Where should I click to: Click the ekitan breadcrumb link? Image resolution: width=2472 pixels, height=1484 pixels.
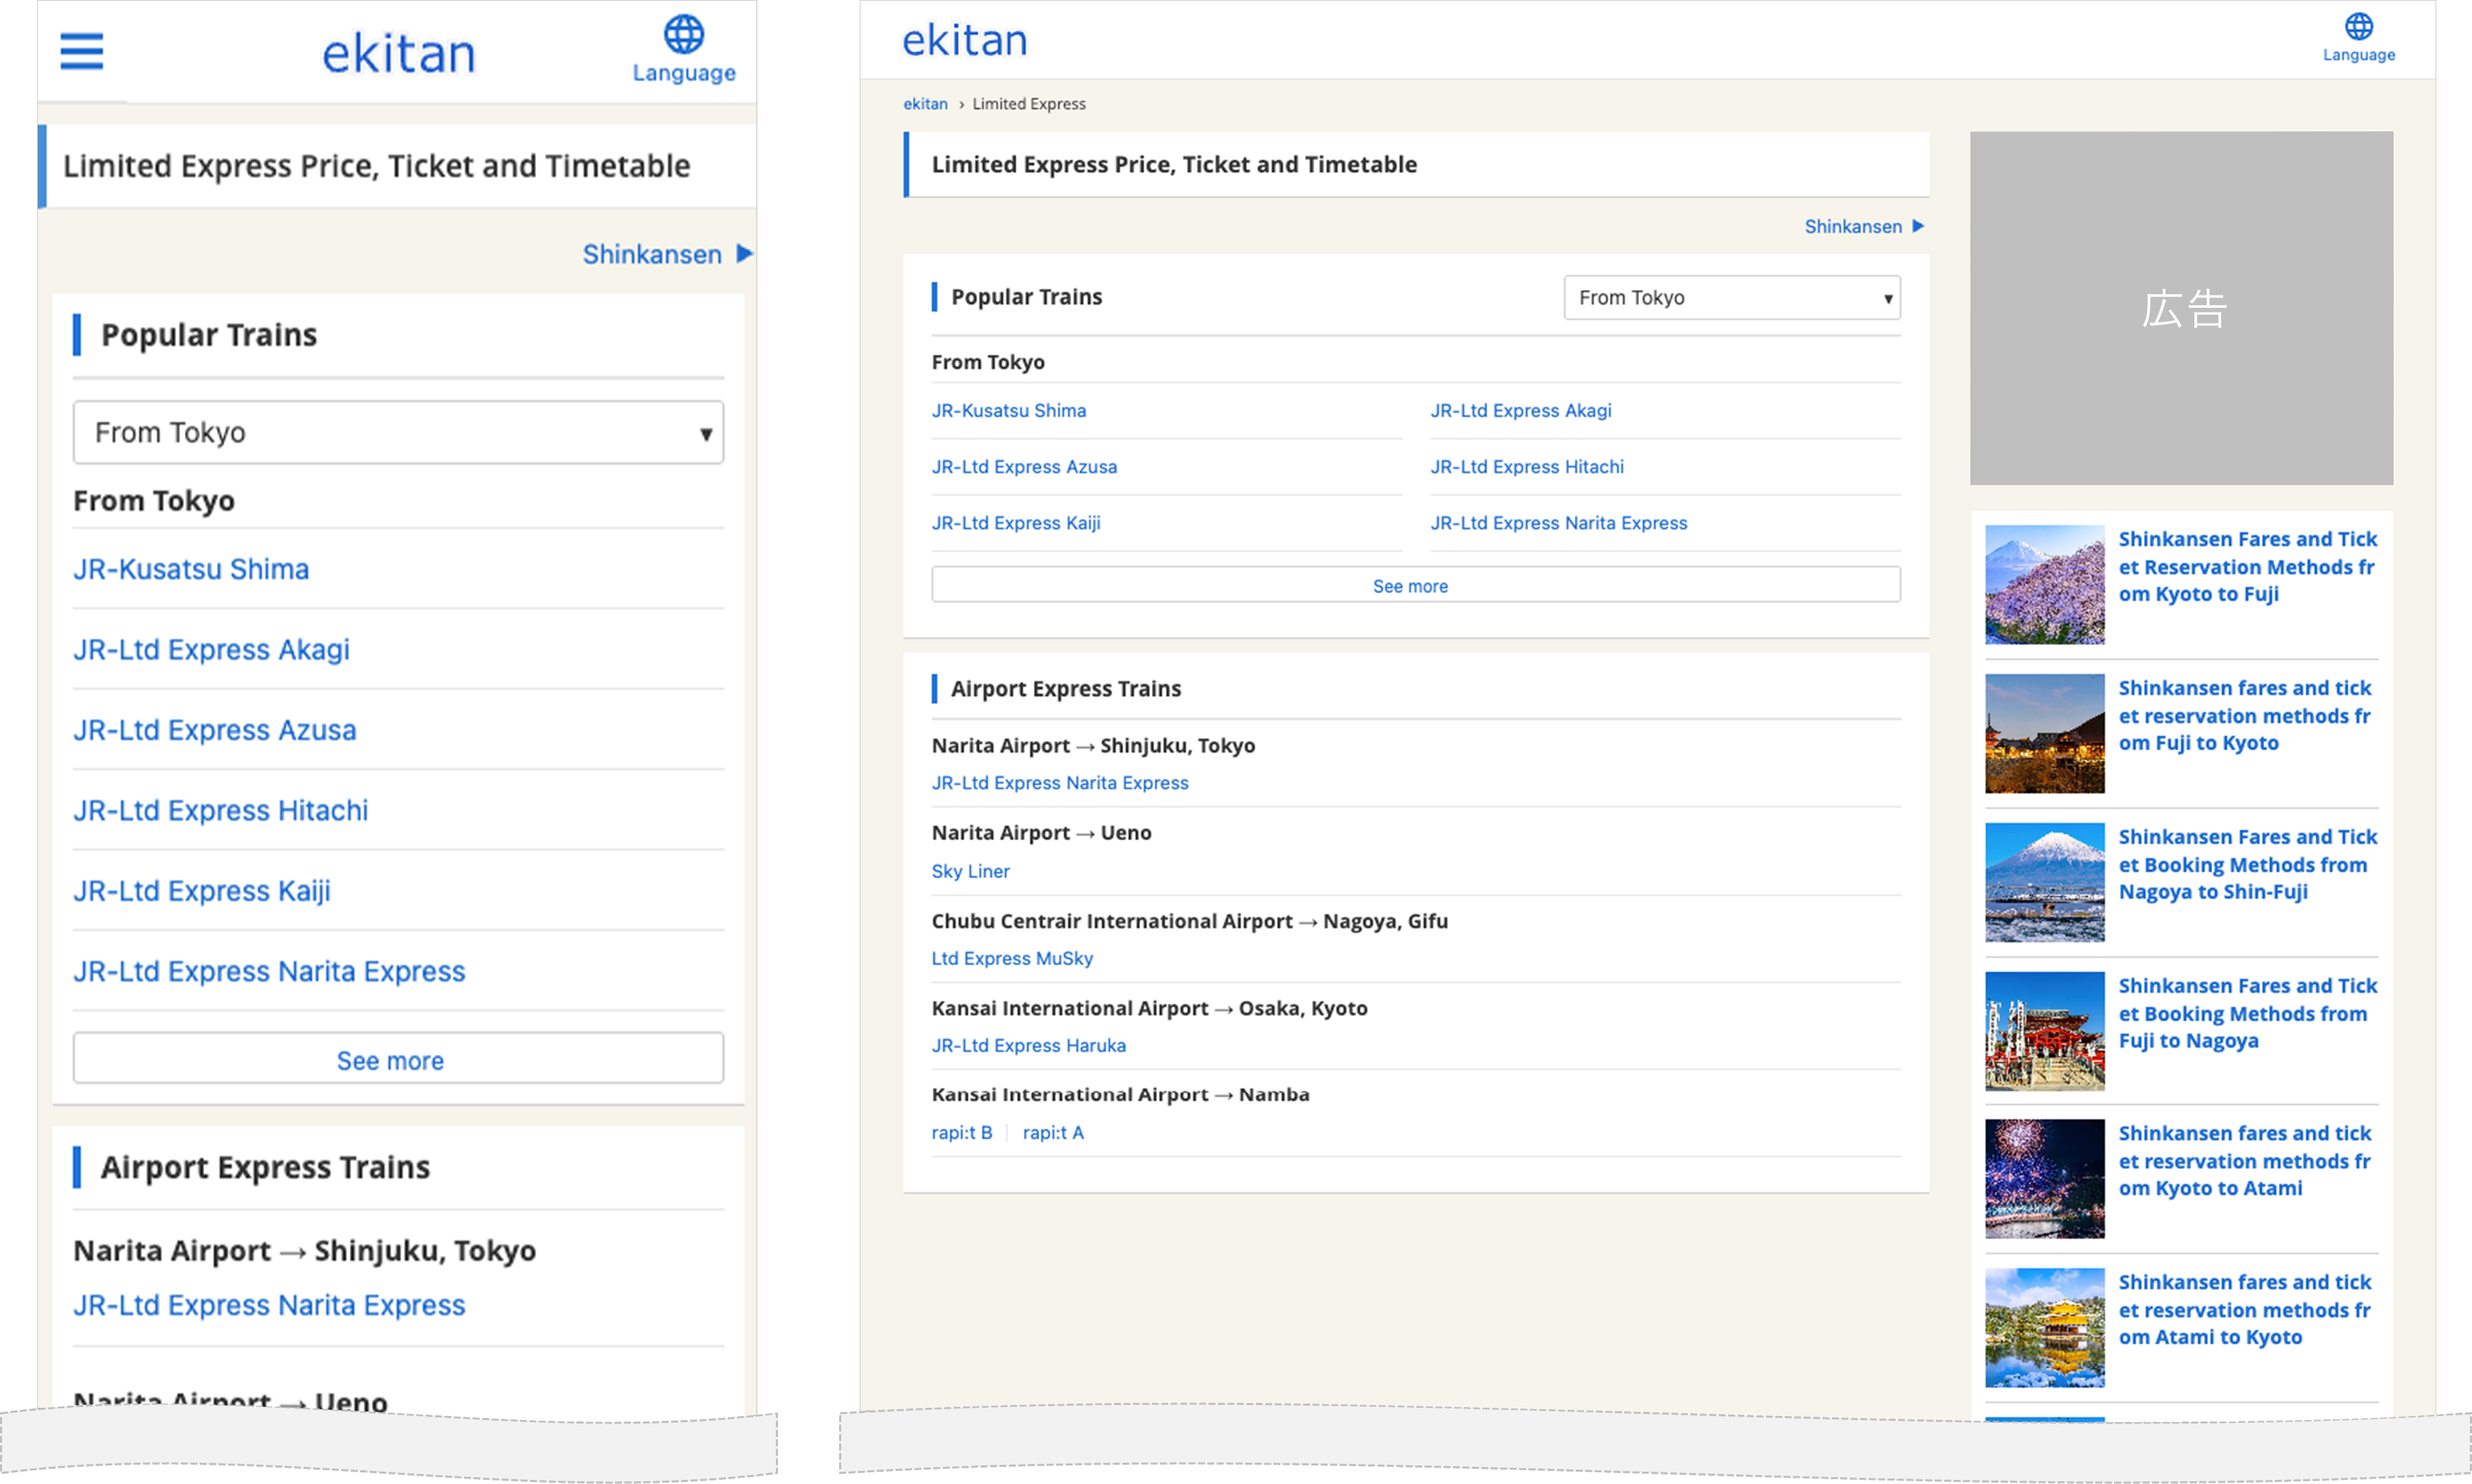925,103
